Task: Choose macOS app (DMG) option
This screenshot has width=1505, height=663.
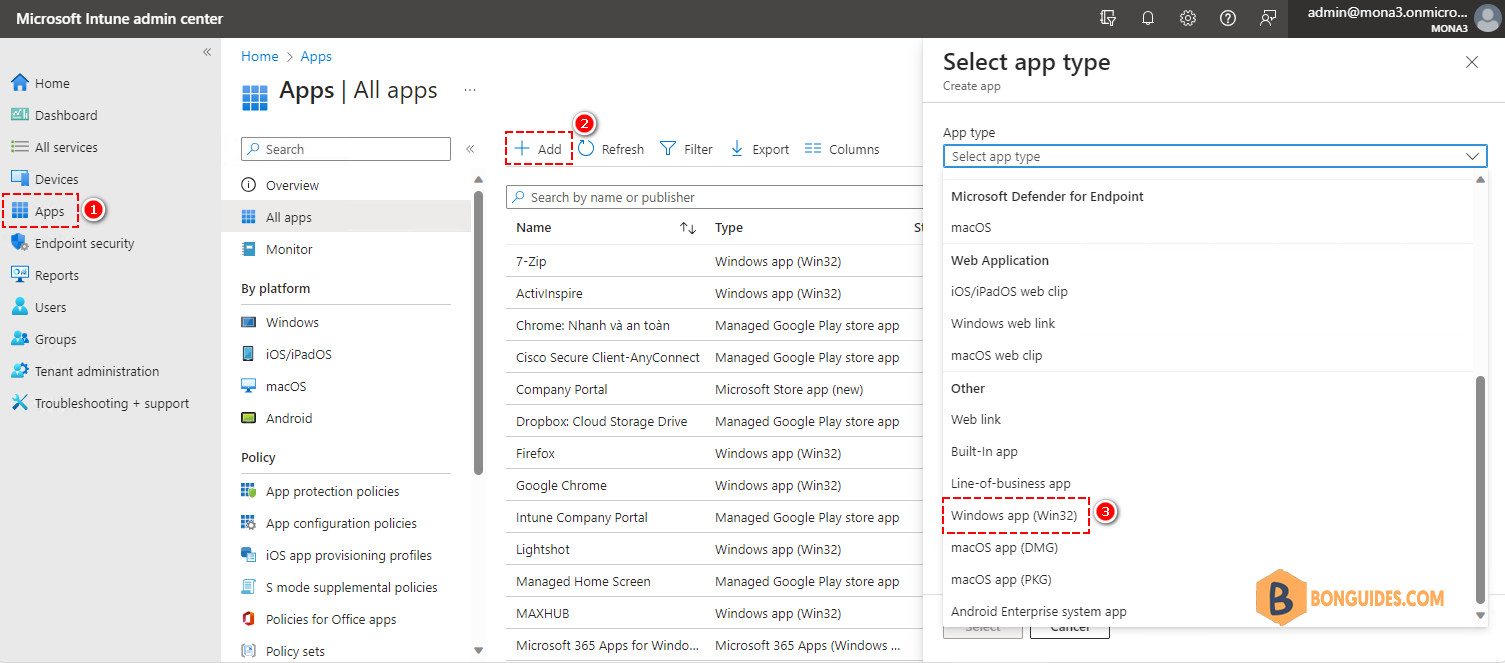Action: click(1004, 547)
